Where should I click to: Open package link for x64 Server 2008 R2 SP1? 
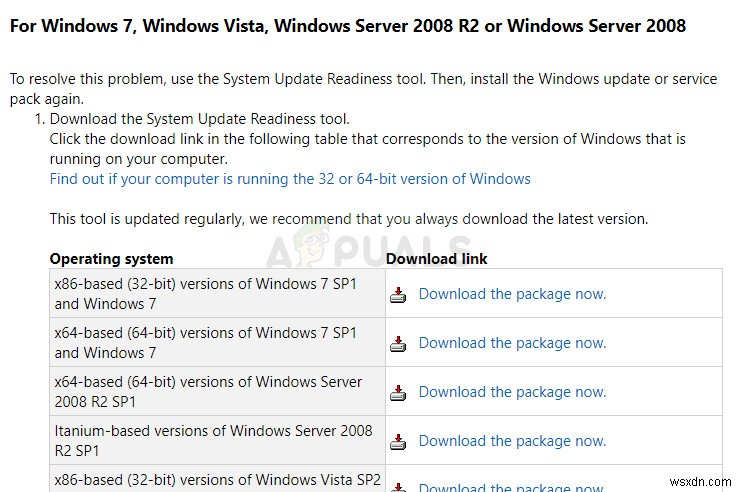(512, 392)
